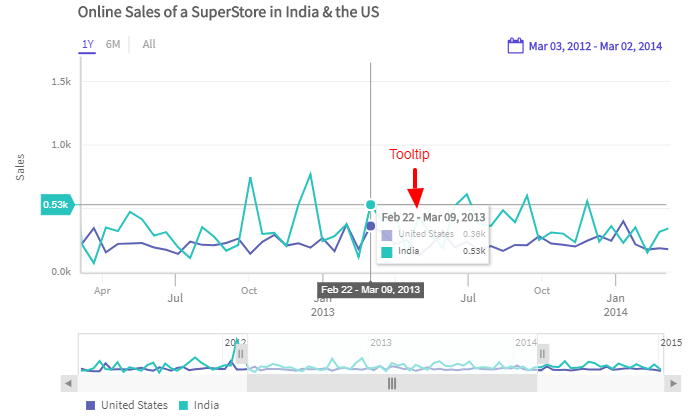The height and width of the screenshot is (420, 700).
Task: Click the left navigator window handle
Action: coord(241,354)
